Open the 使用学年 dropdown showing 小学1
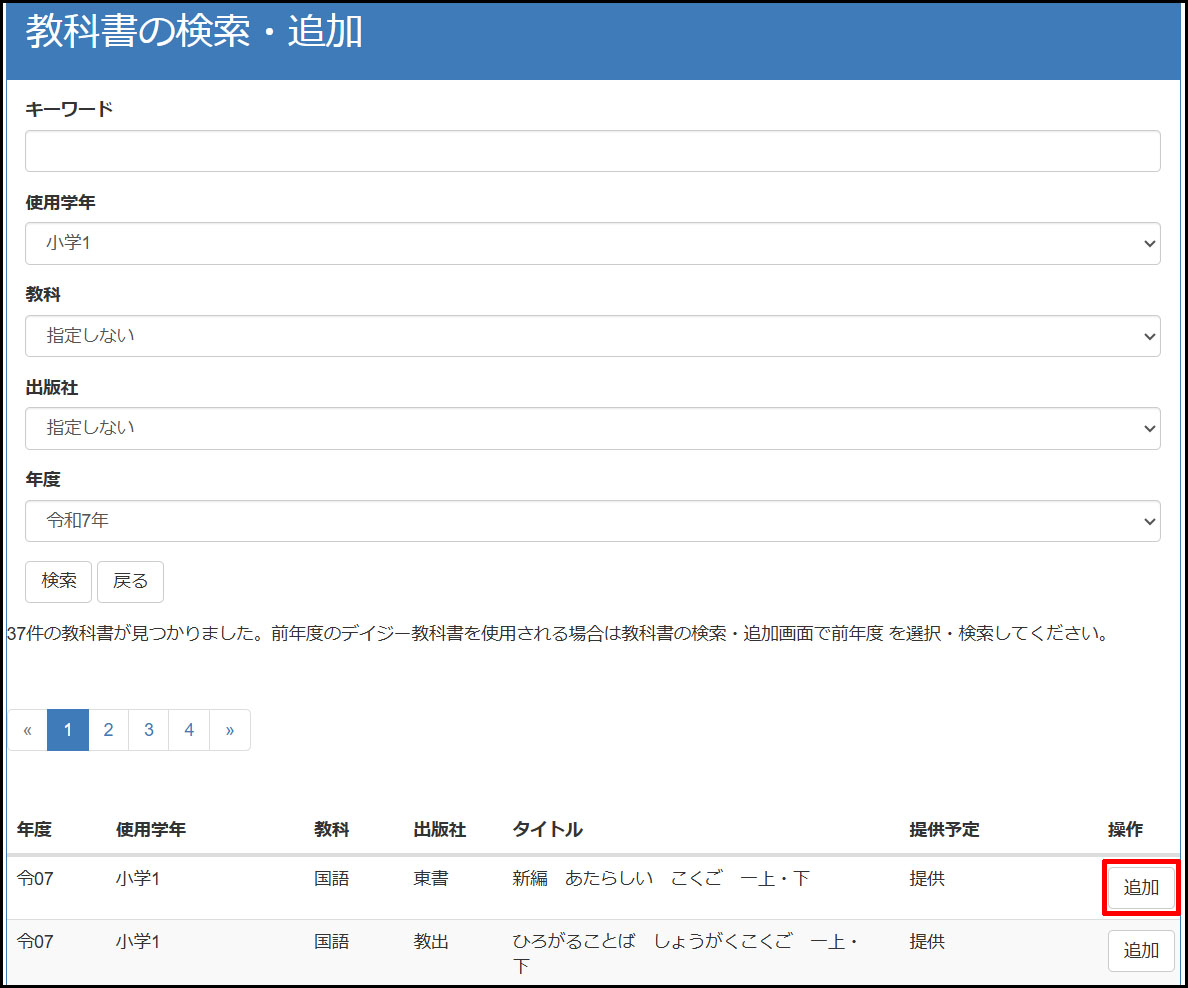Screen dimensions: 1188x988 pos(592,243)
